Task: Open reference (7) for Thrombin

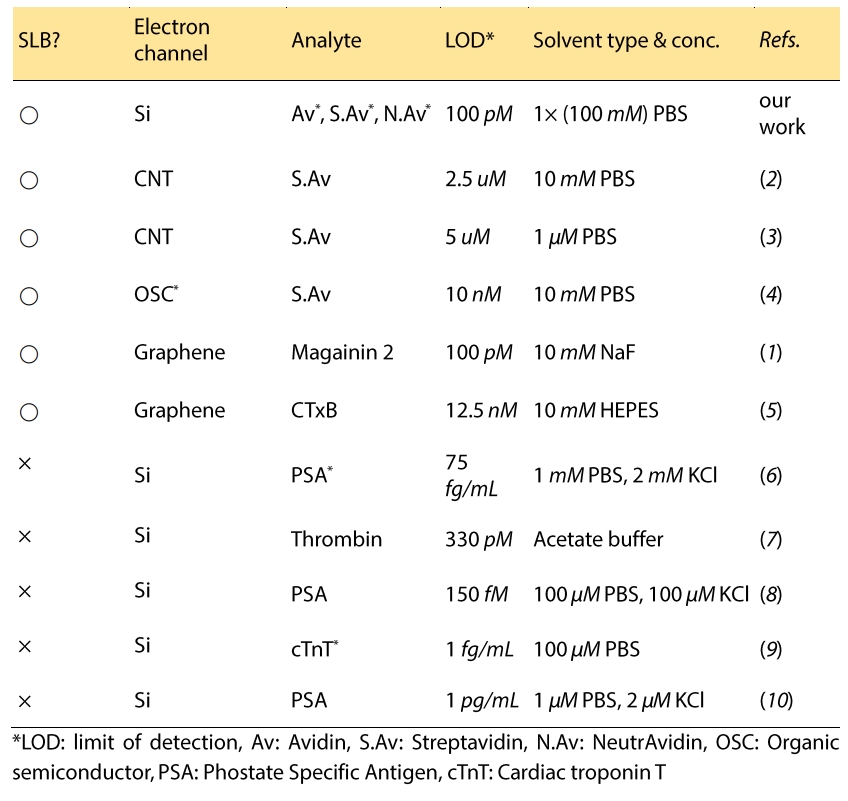Action: (x=770, y=540)
